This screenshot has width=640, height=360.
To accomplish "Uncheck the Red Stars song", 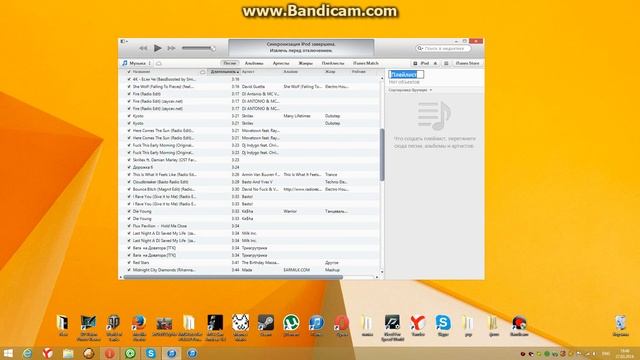I will pyautogui.click(x=129, y=263).
